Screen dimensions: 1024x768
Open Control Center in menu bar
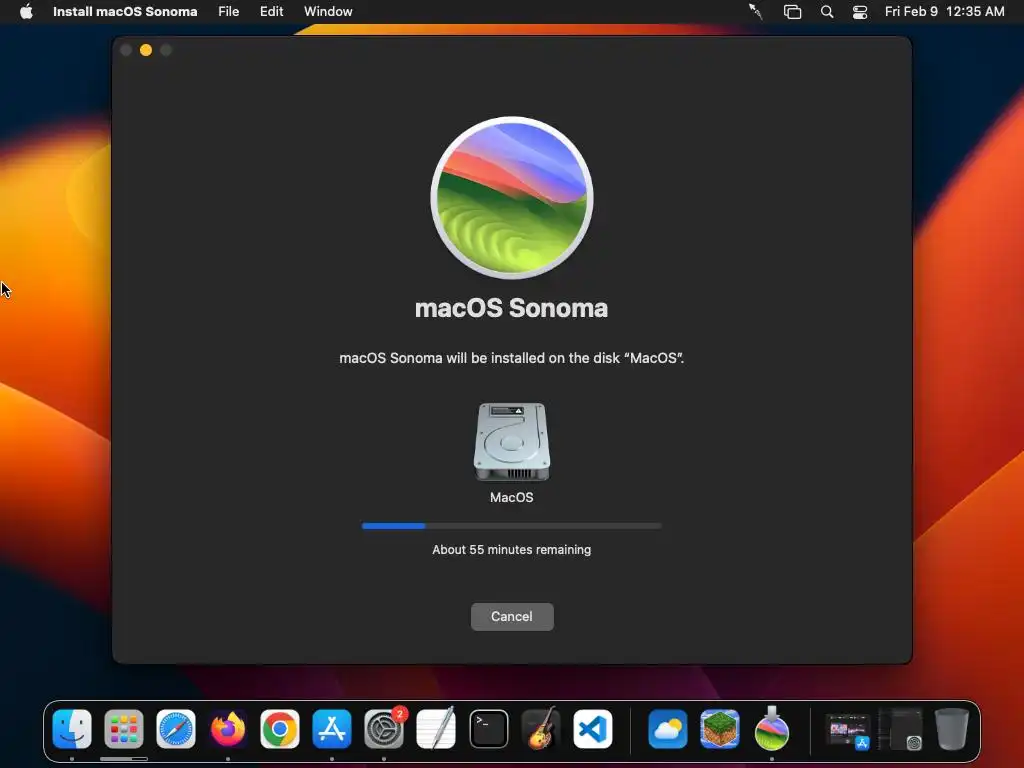pyautogui.click(x=860, y=12)
